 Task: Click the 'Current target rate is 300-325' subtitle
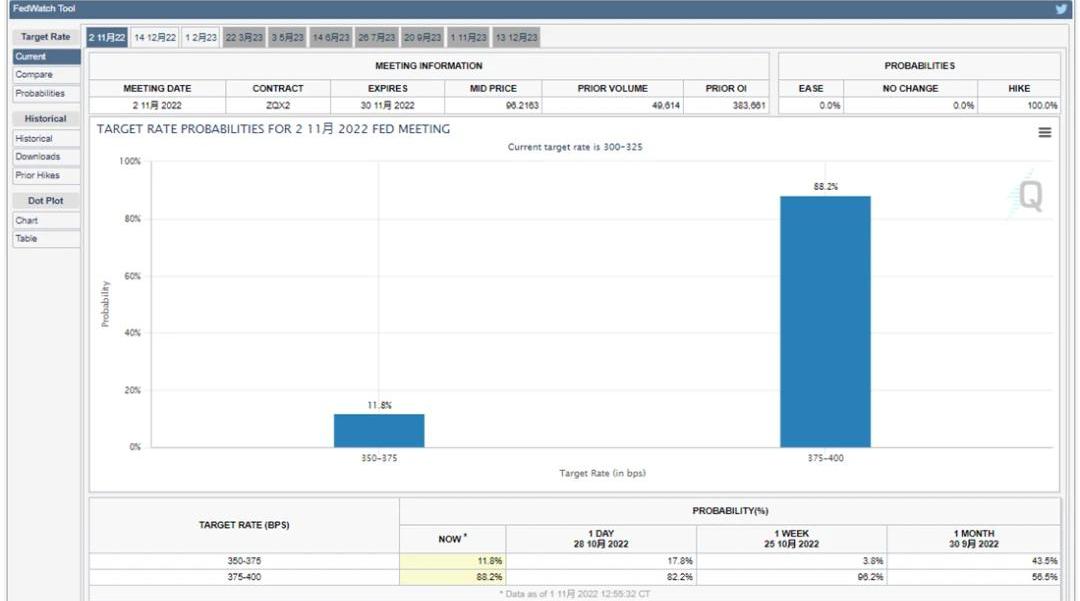pos(575,147)
